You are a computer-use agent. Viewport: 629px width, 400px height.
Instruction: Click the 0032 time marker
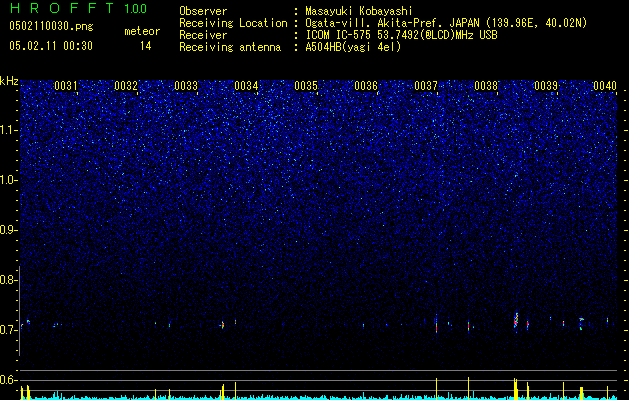tap(126, 86)
